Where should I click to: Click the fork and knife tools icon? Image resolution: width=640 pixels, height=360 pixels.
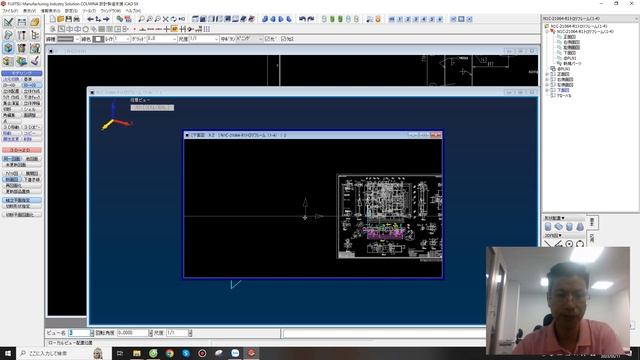pyautogui.click(x=22, y=35)
